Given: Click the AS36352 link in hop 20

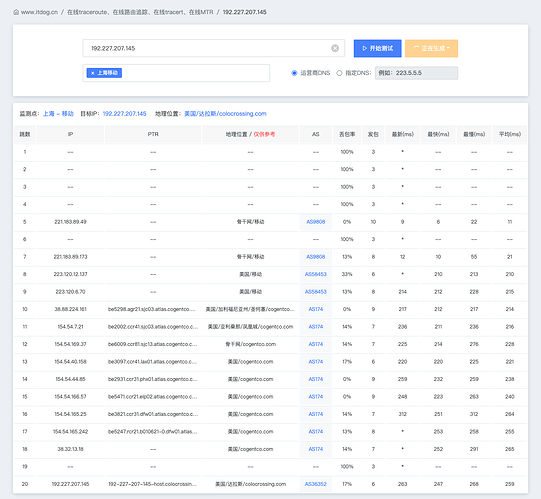Looking at the screenshot, I should point(316,484).
